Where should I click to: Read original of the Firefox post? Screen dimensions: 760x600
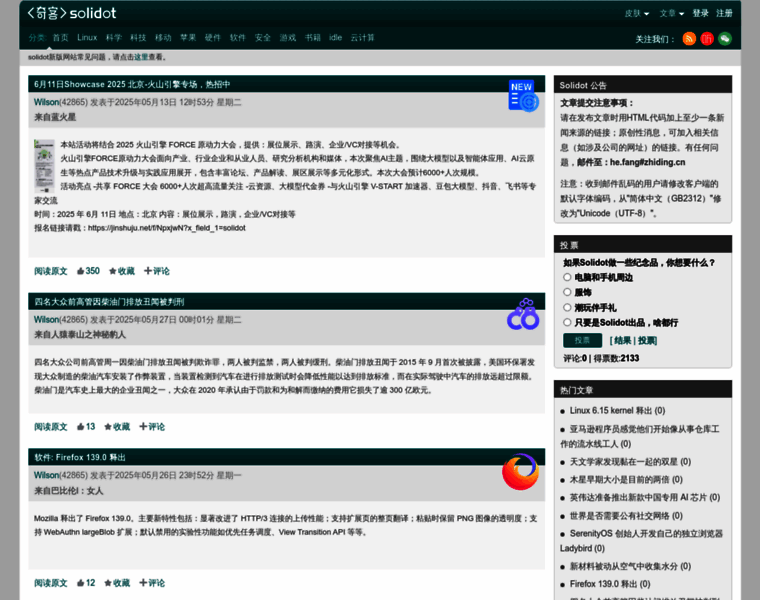[50, 583]
